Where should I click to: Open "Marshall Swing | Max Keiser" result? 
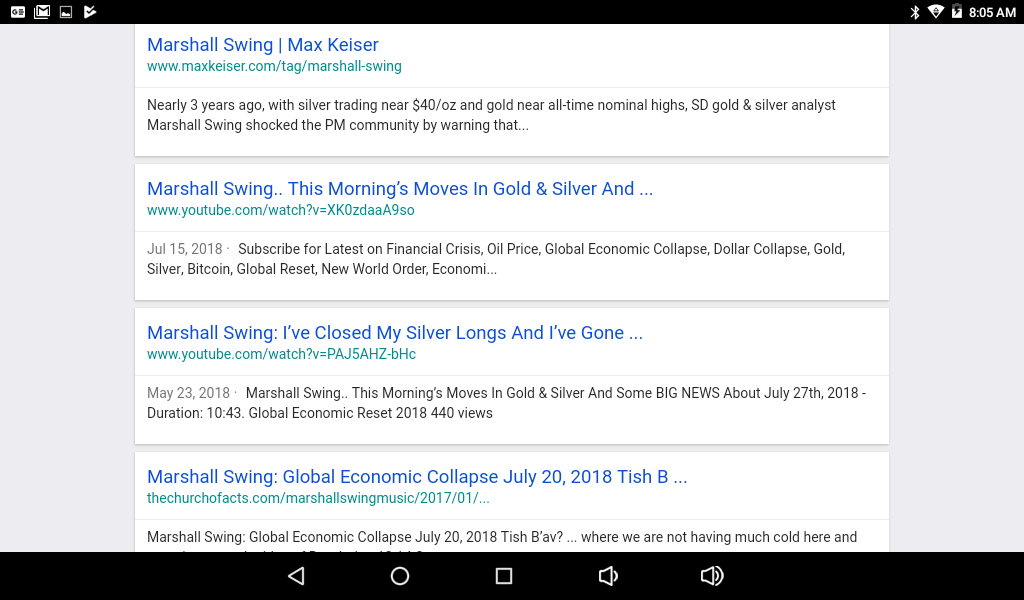click(263, 45)
